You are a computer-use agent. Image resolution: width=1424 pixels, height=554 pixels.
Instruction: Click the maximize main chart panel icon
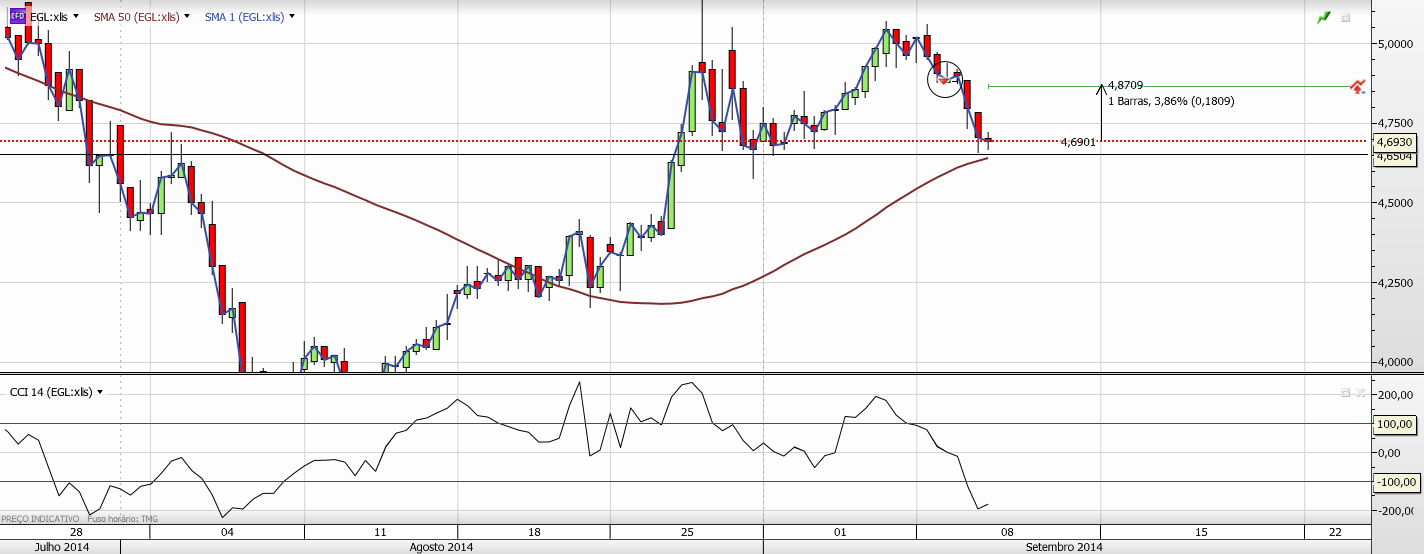pyautogui.click(x=1346, y=17)
